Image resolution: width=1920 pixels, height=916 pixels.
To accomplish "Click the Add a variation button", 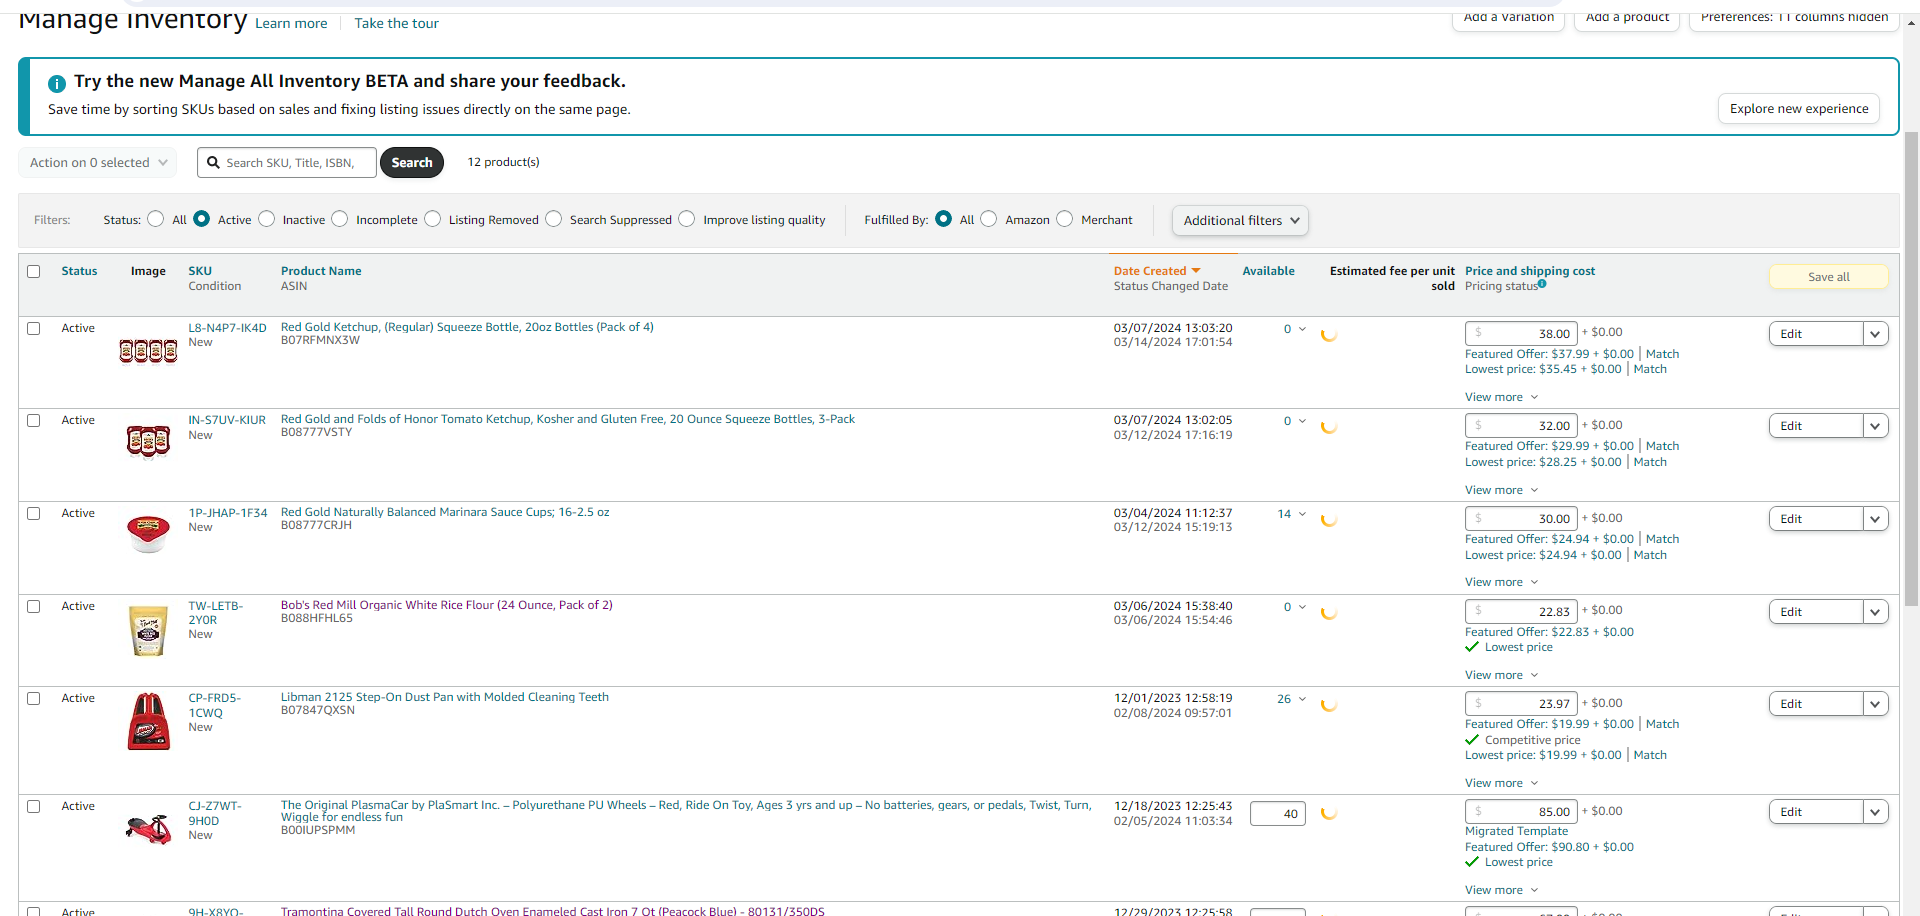I will [x=1508, y=18].
